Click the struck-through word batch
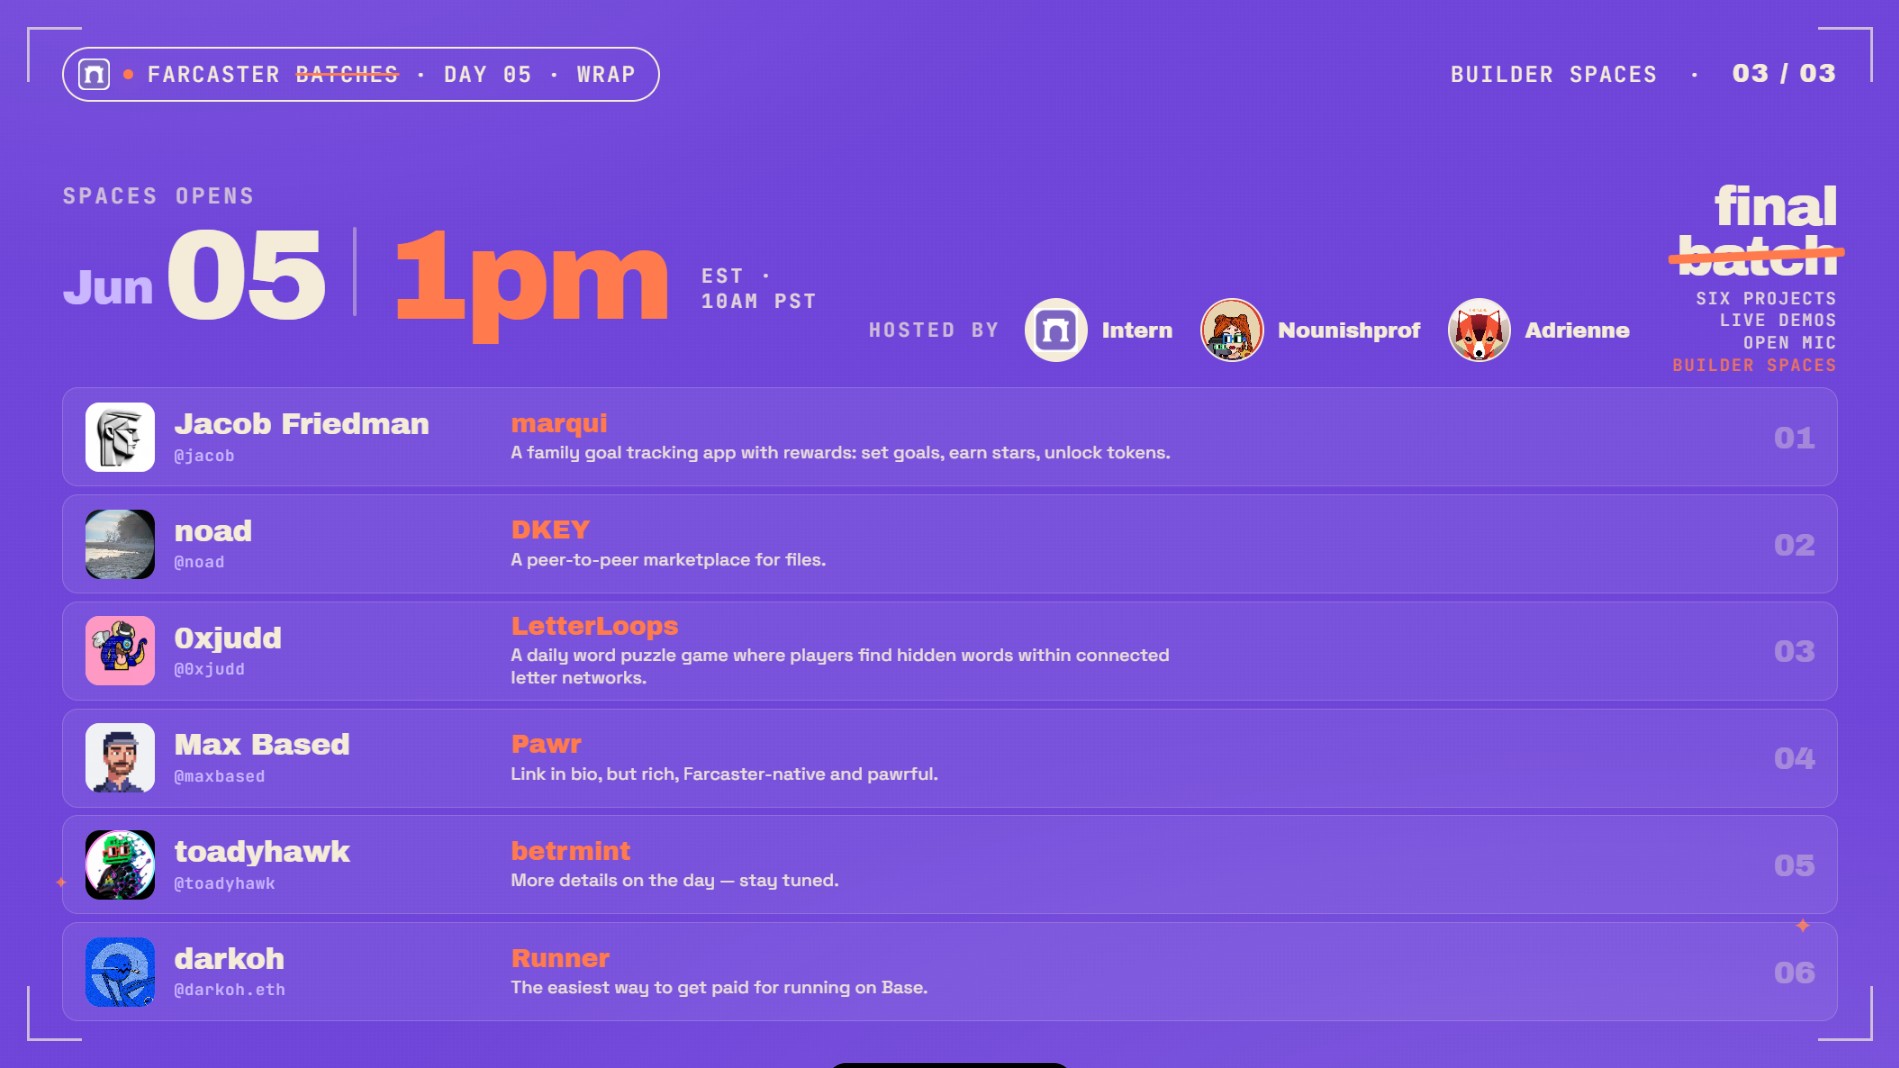This screenshot has width=1899, height=1068. click(1757, 256)
